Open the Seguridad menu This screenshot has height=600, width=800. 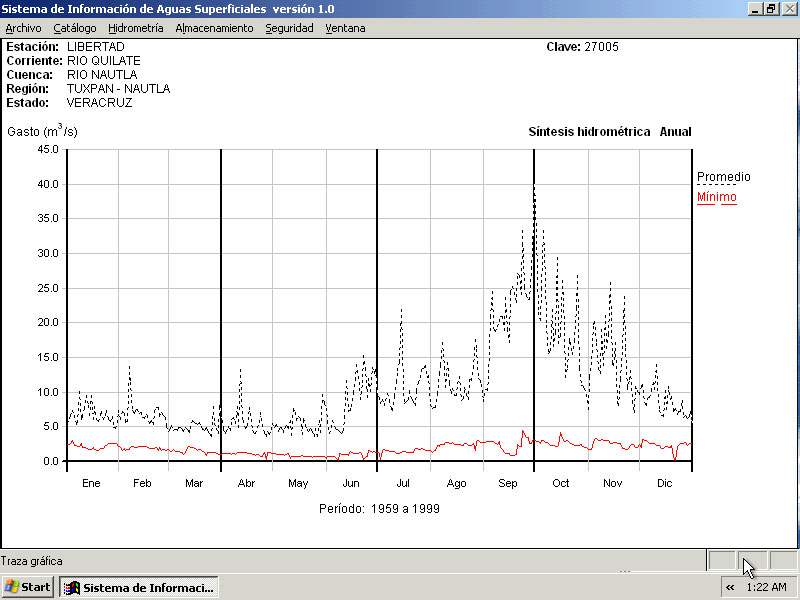pyautogui.click(x=289, y=28)
